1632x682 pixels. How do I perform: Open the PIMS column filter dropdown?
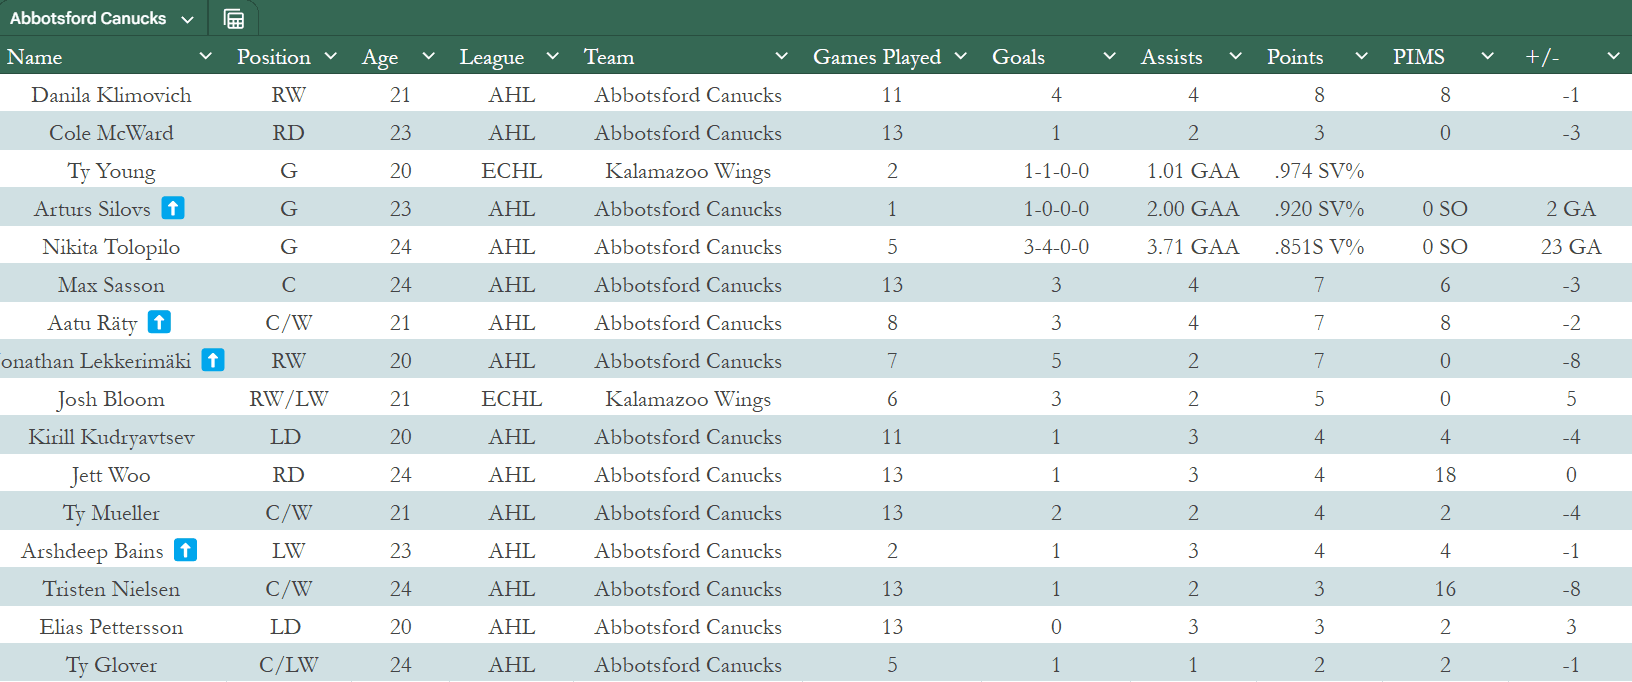point(1487,56)
